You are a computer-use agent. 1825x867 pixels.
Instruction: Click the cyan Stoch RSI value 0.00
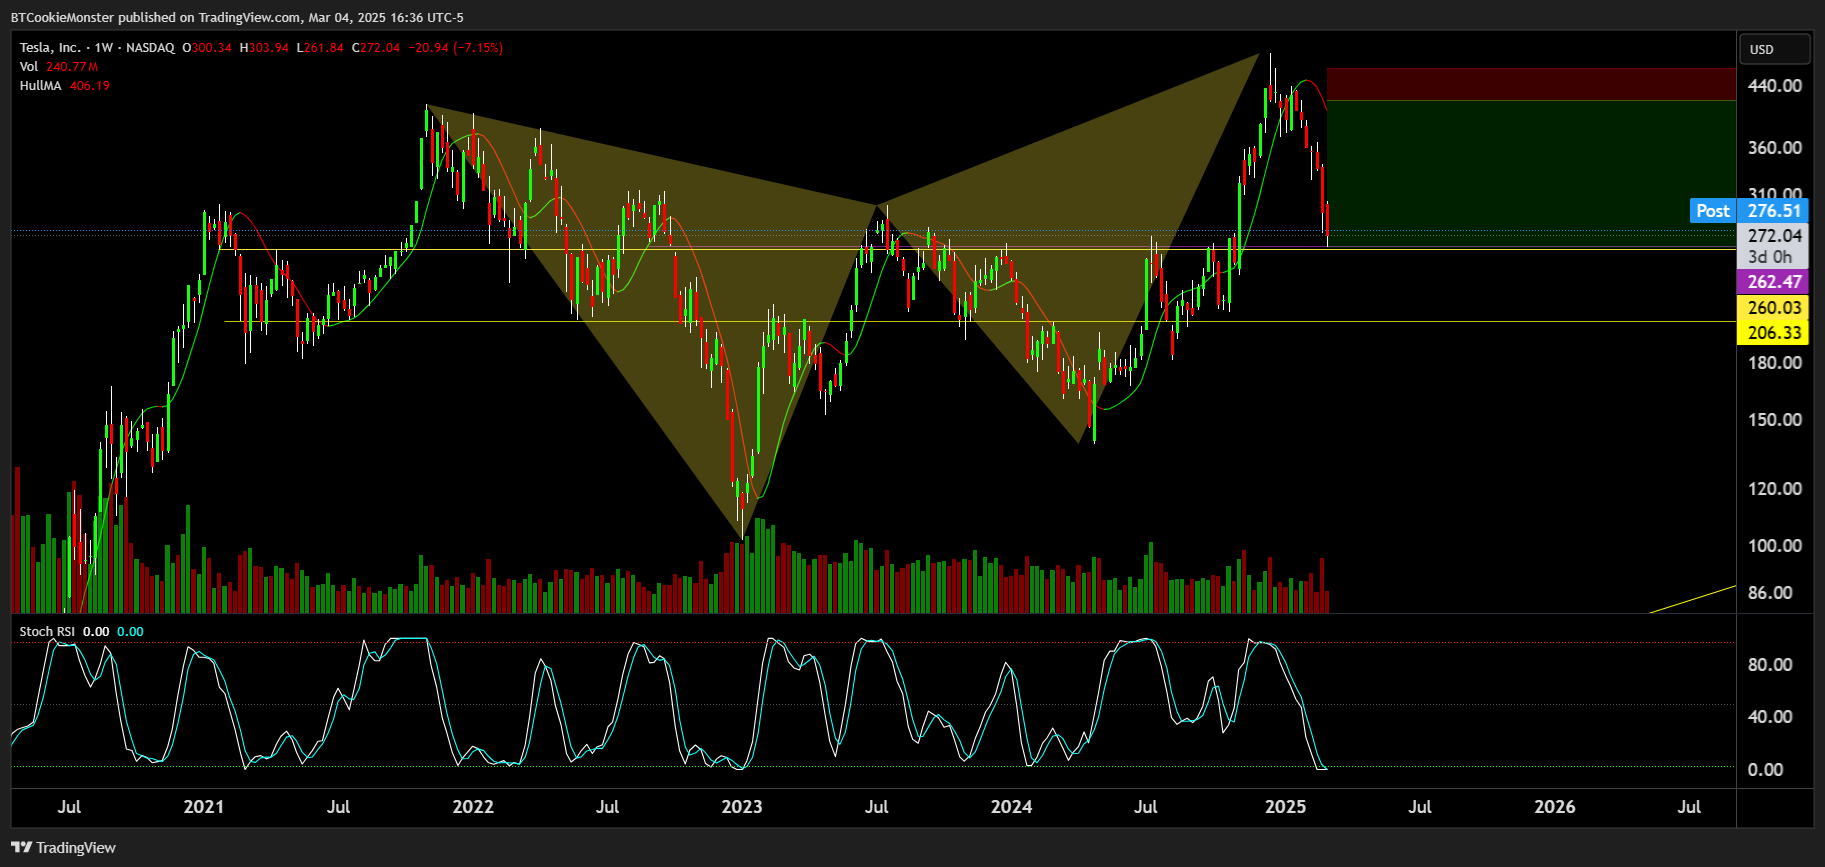[x=130, y=631]
